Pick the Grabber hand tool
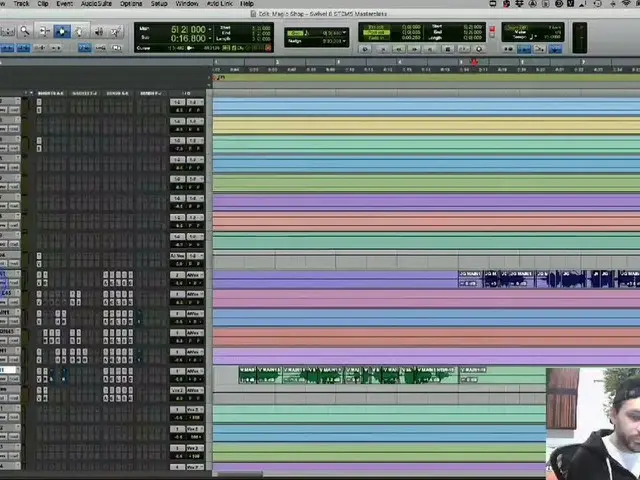Viewport: 640px width, 480px height. click(x=80, y=31)
